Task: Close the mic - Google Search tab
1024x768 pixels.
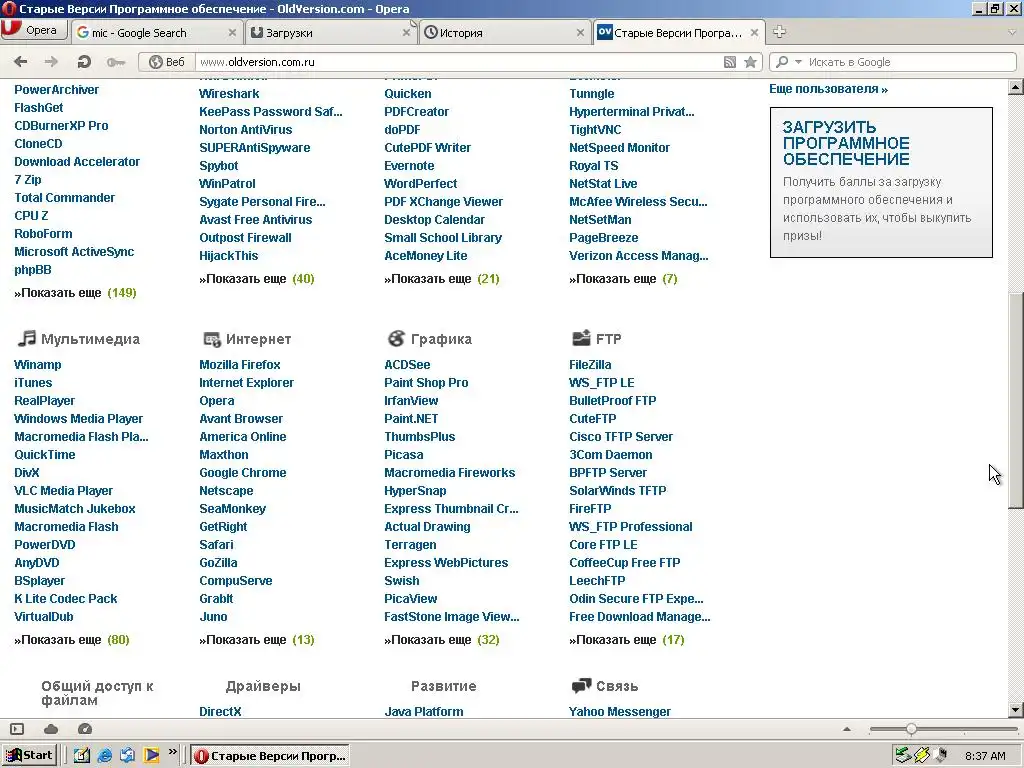Action: tap(232, 33)
